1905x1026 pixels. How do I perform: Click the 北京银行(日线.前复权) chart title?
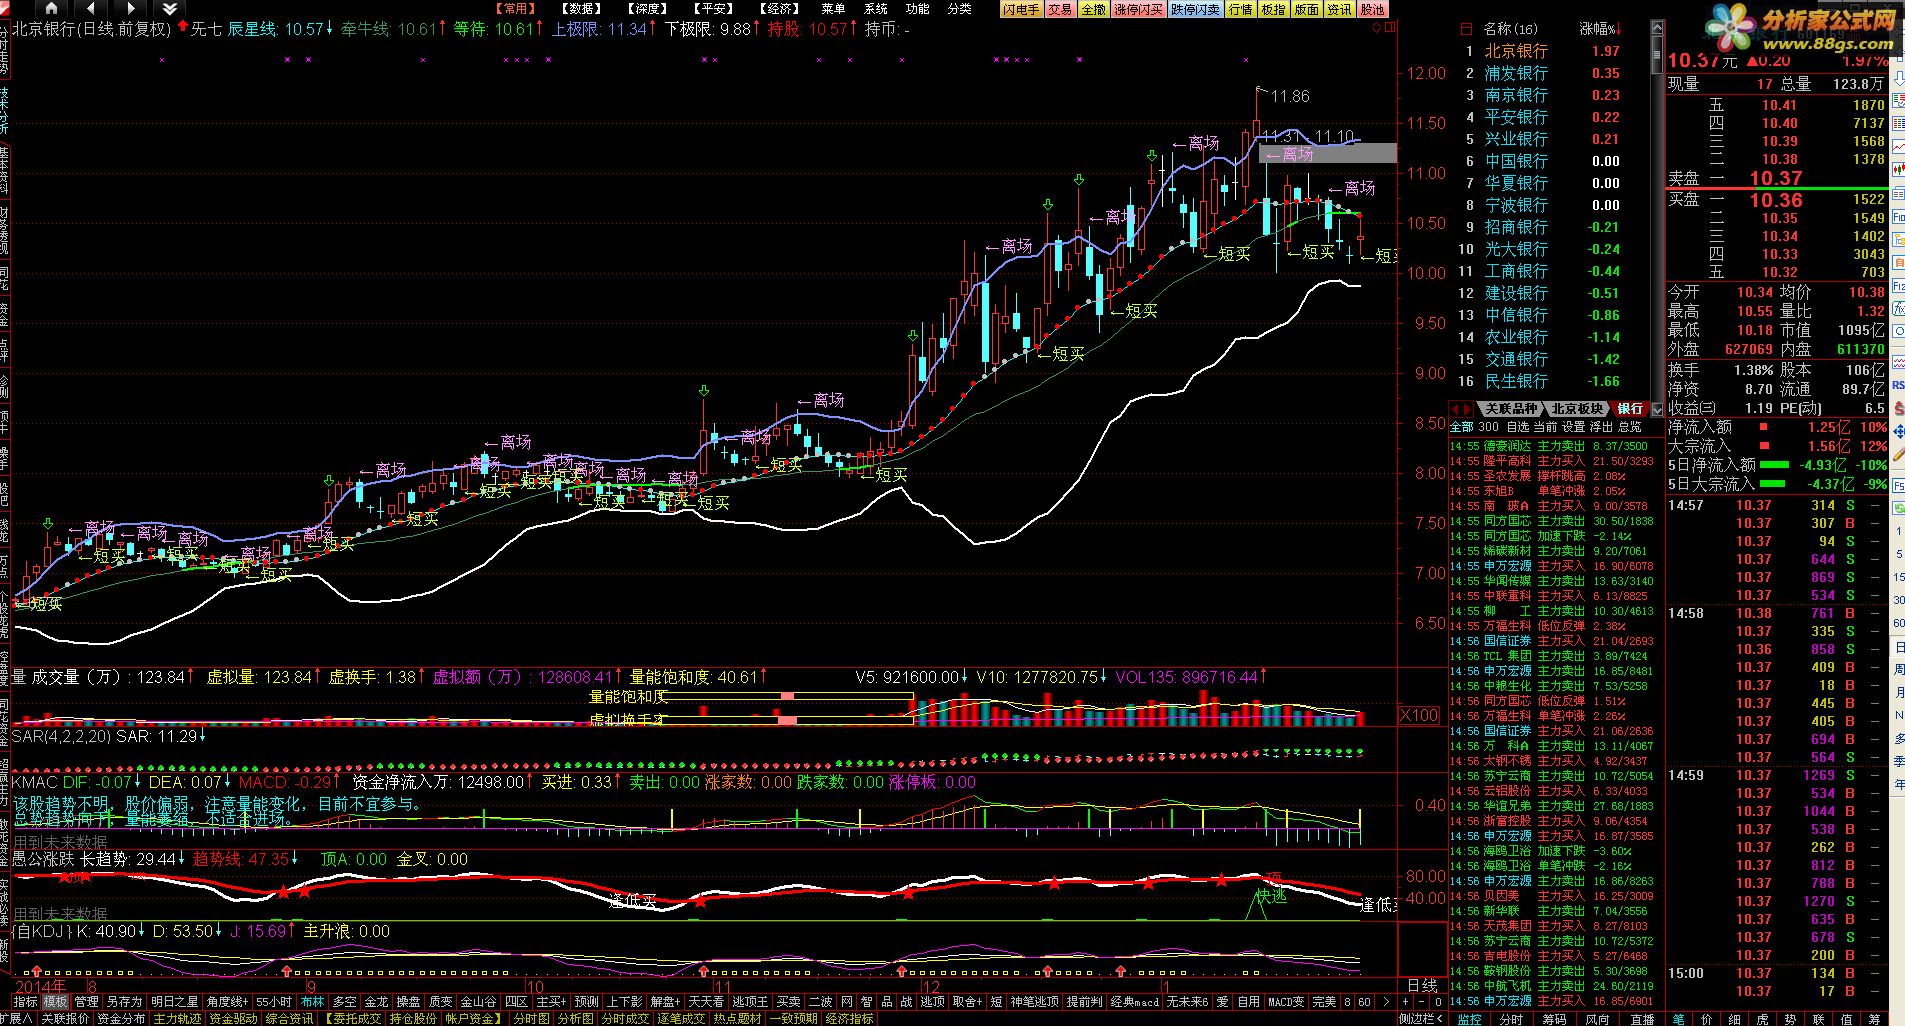(92, 29)
